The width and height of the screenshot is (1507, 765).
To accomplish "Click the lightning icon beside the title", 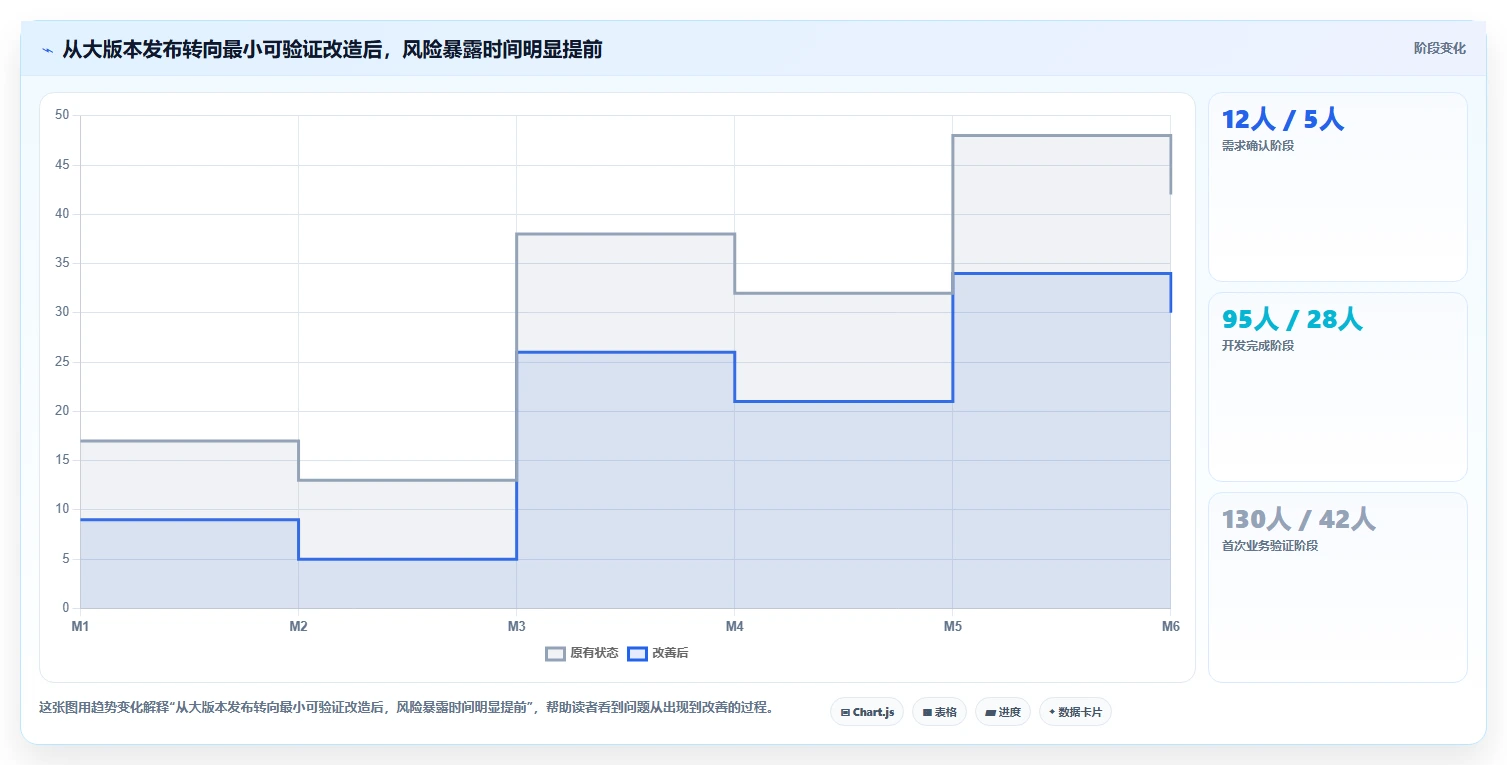I will point(47,50).
